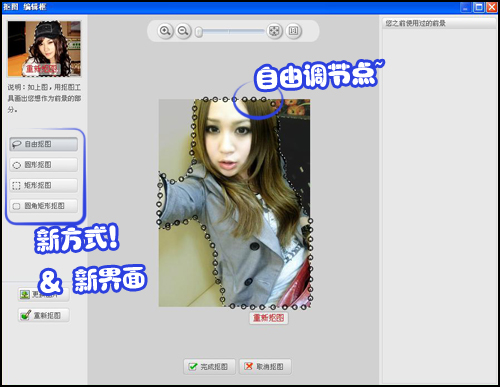Viewport: 500px width, 387px height.
Task: Click the zoom slider handle
Action: click(199, 32)
